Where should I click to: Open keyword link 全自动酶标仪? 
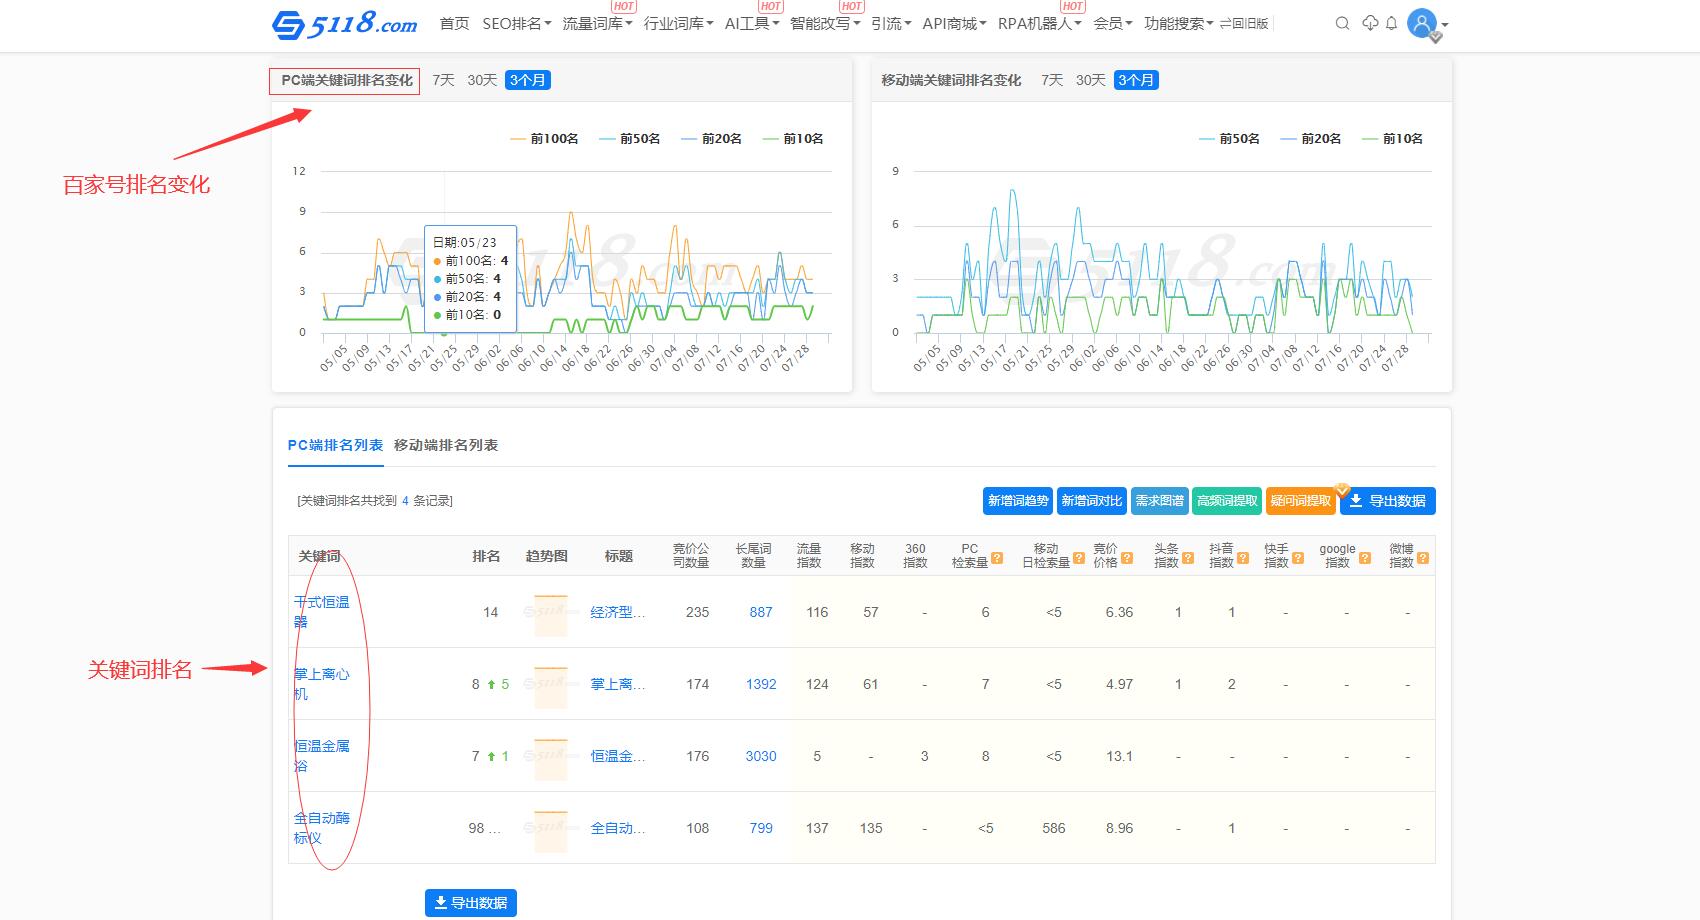tap(322, 828)
